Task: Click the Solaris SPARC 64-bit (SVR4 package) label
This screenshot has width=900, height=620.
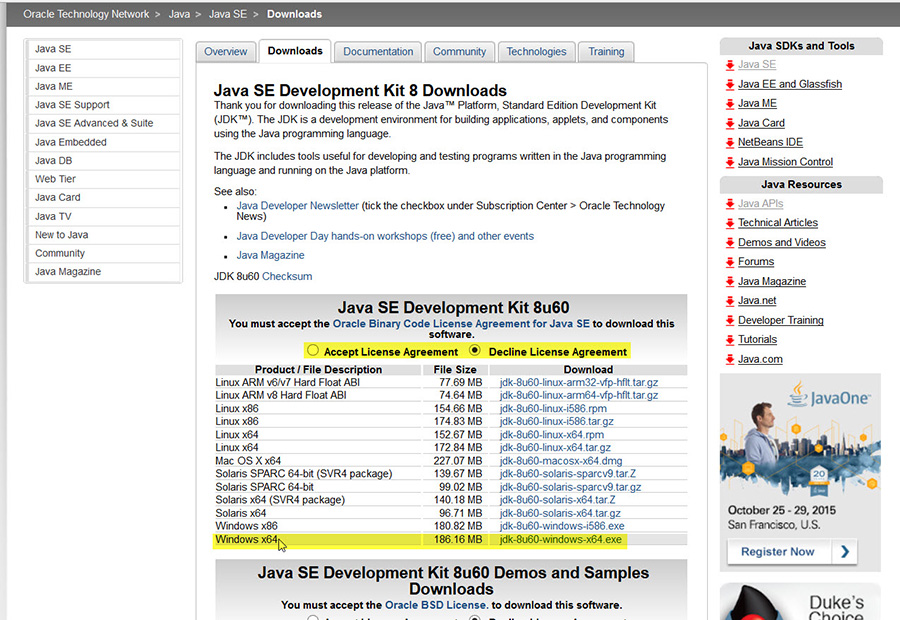Action: (x=304, y=474)
